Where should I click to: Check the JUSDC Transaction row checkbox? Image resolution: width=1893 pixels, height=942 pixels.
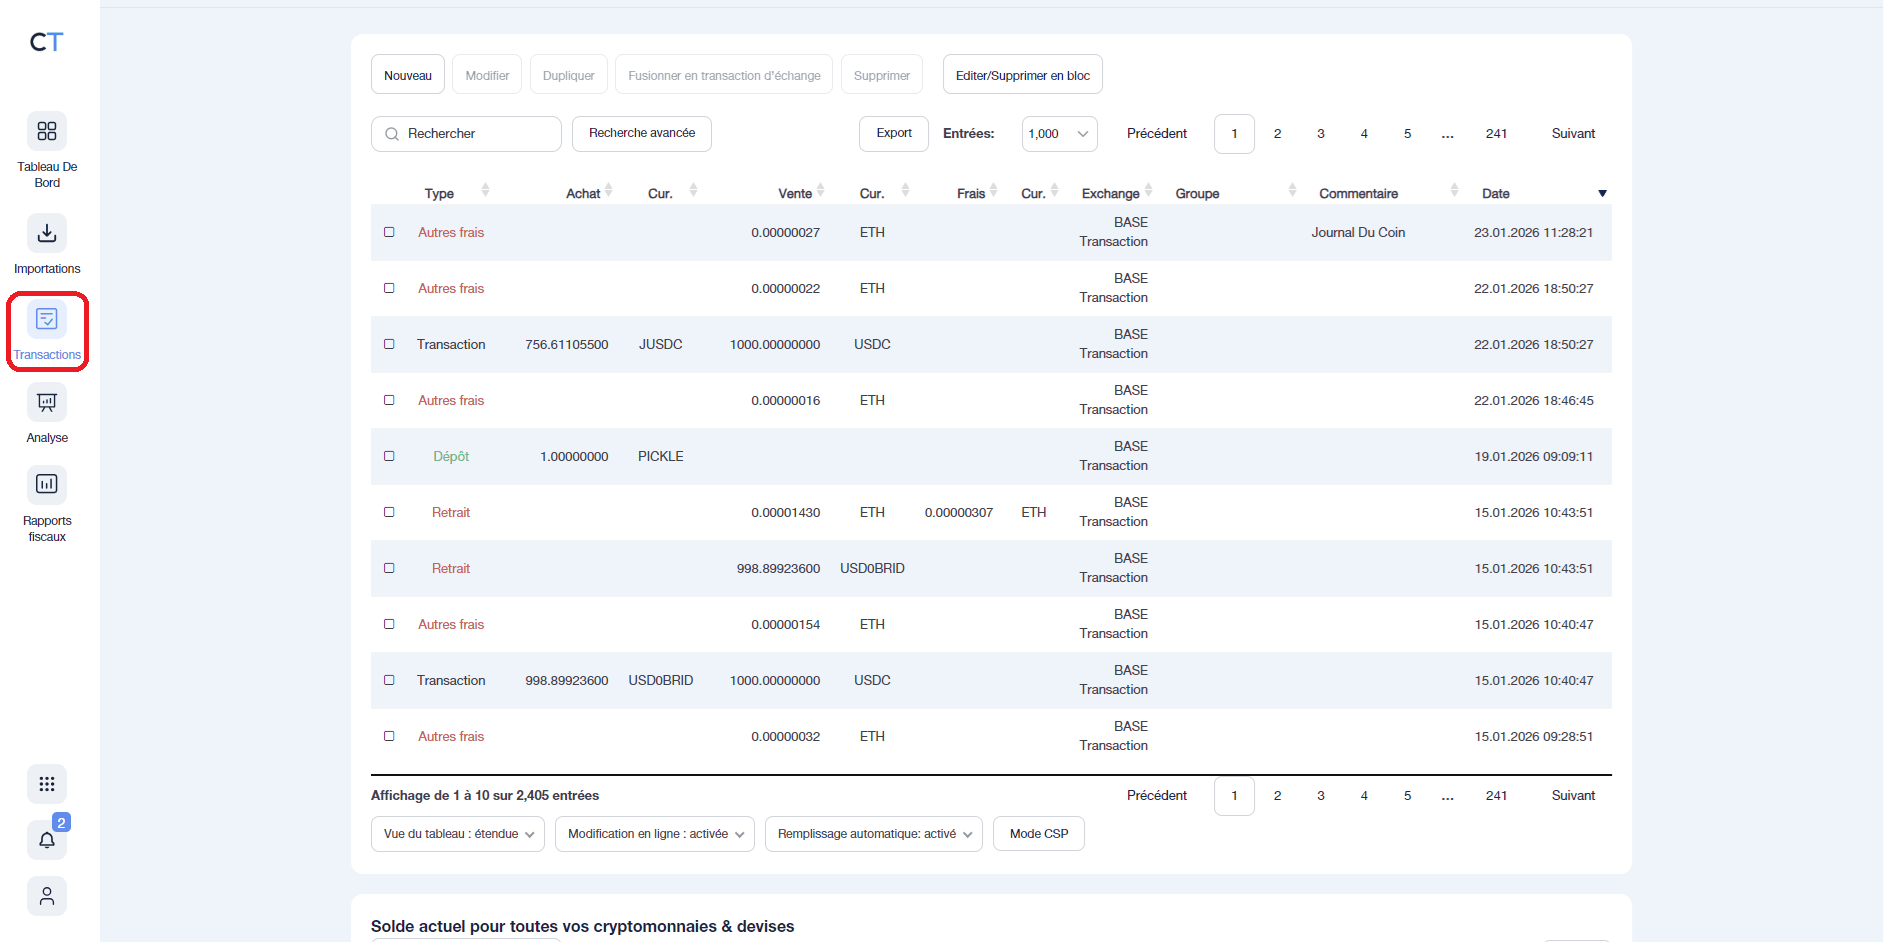pos(389,344)
